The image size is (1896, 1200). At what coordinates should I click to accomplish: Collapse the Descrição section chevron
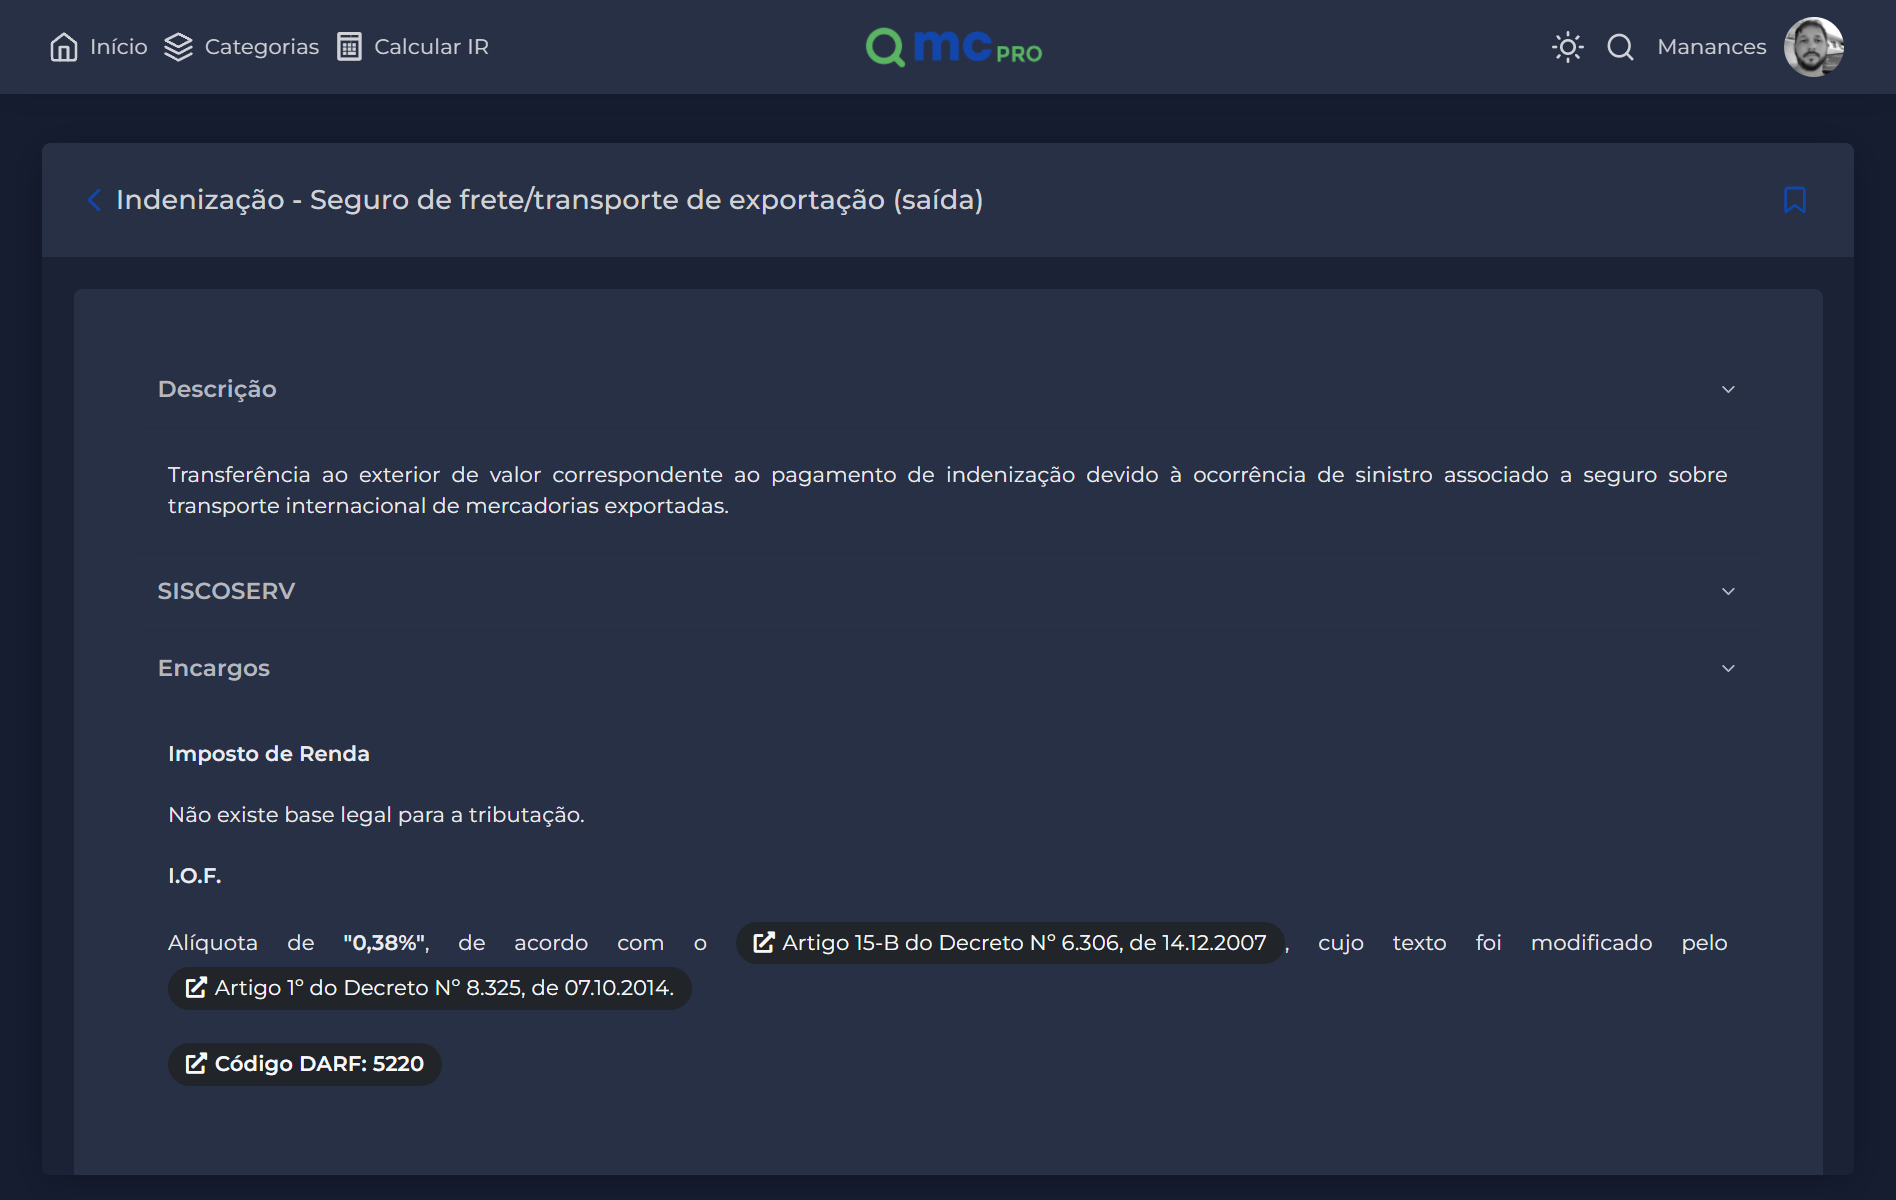tap(1728, 389)
